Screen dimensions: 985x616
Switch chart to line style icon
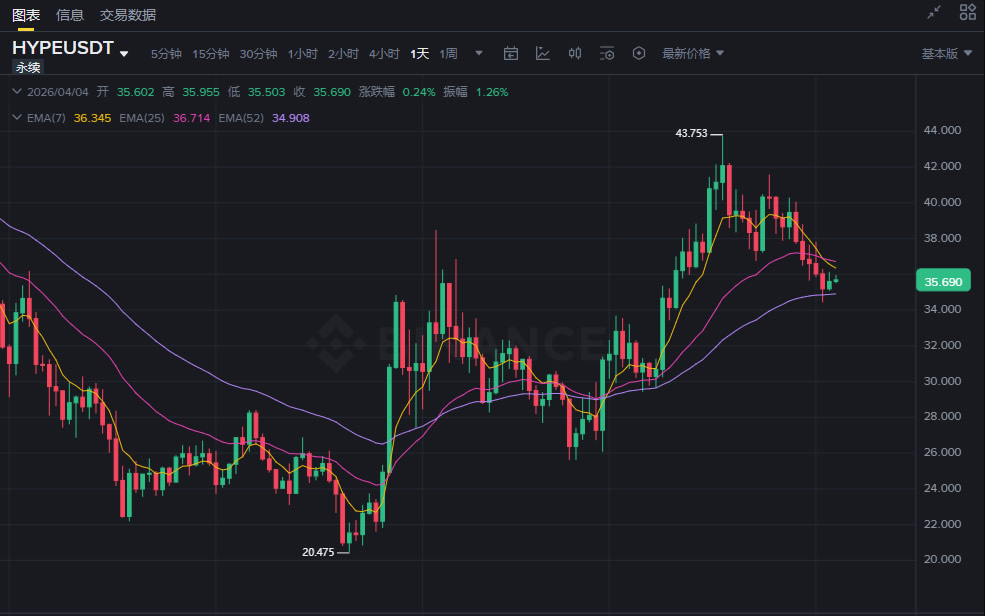[x=543, y=53]
